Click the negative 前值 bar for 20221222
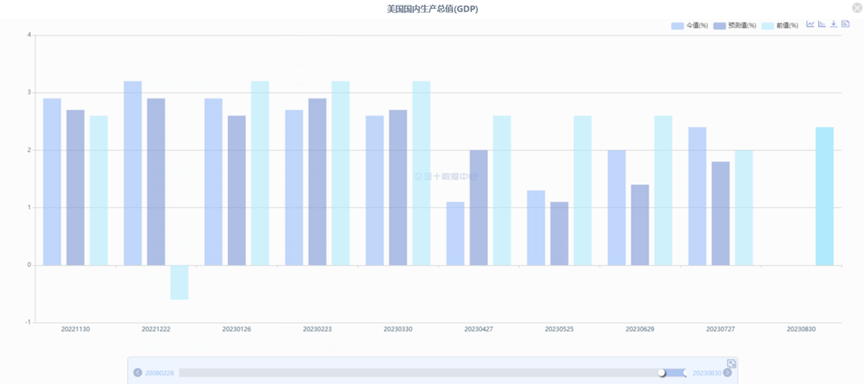This screenshot has width=864, height=384. [179, 283]
